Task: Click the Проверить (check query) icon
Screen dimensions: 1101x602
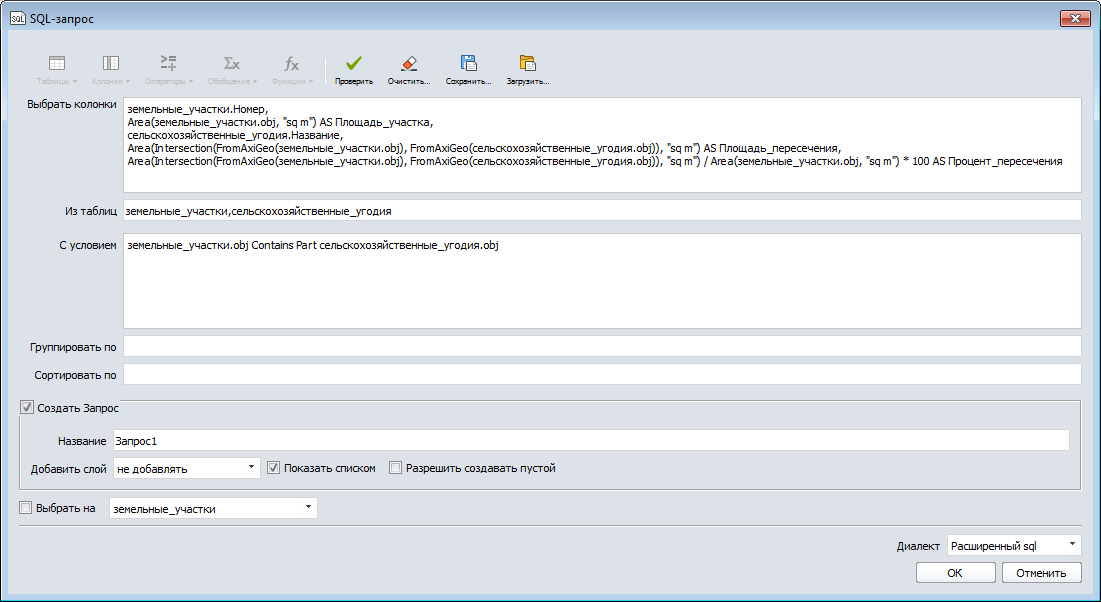Action: tap(351, 65)
